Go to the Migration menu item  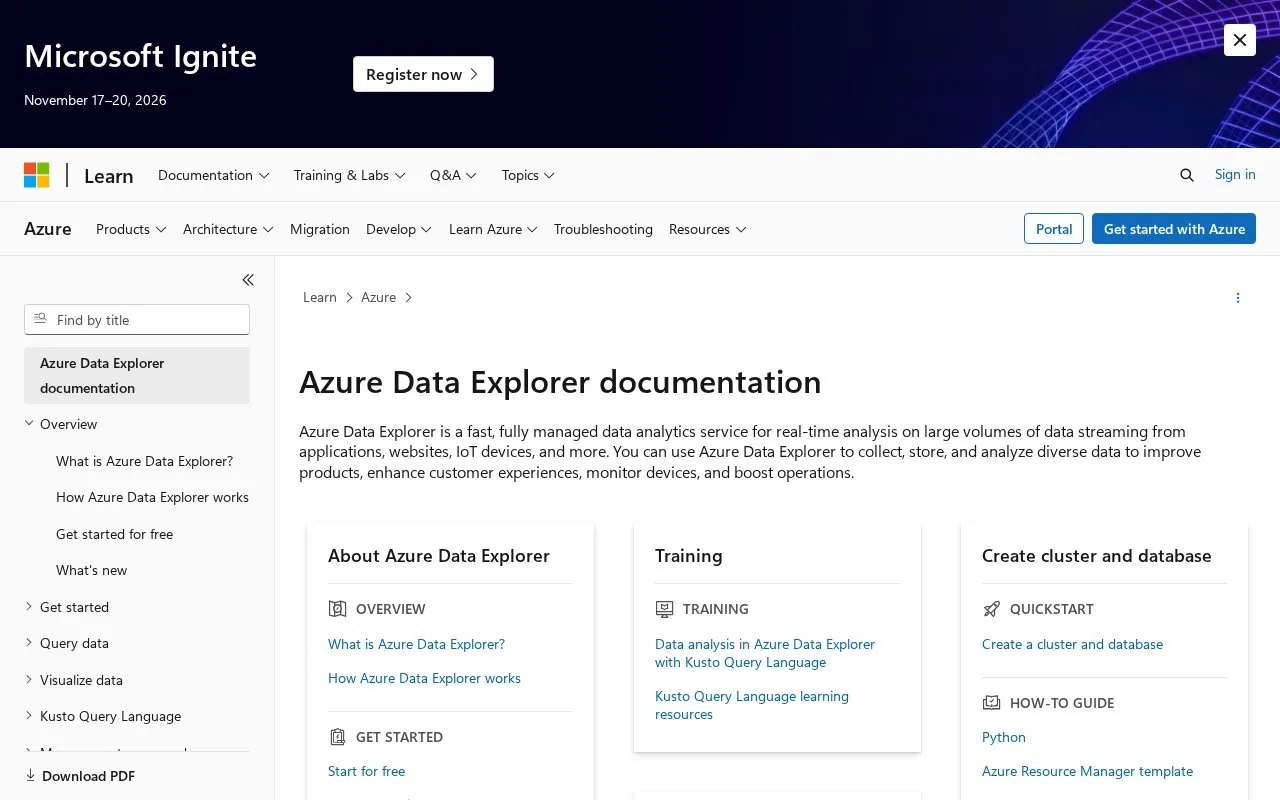320,229
